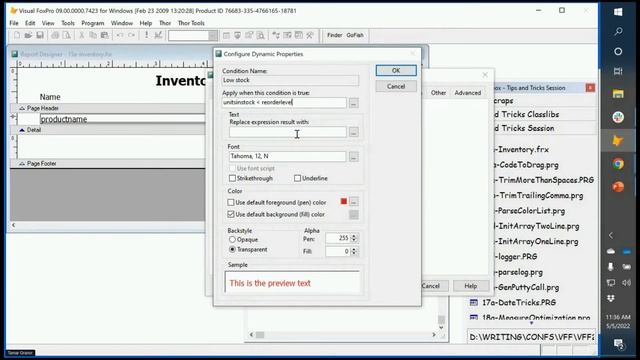The width and height of the screenshot is (640, 360).
Task: Click in the Condition Name field
Action: [291, 80]
